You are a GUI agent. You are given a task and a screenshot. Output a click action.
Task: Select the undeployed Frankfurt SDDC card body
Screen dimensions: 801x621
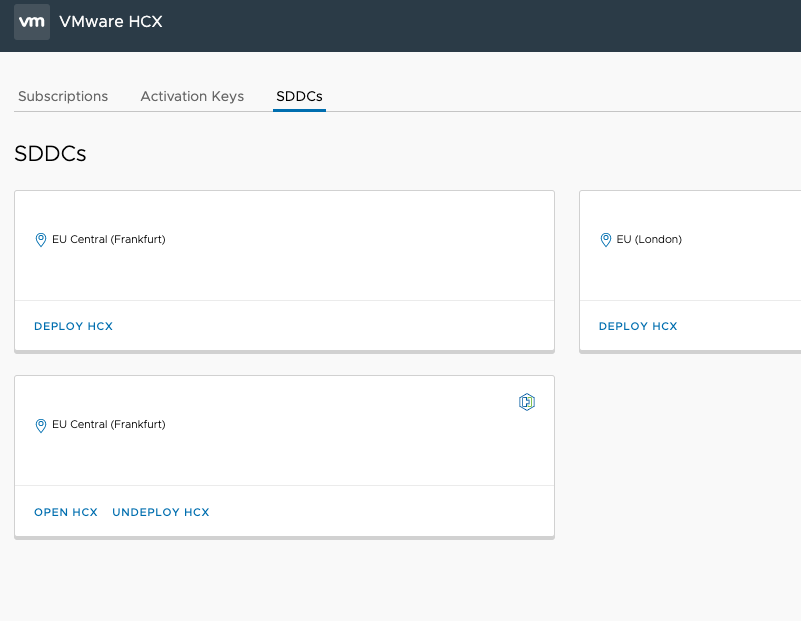285,246
